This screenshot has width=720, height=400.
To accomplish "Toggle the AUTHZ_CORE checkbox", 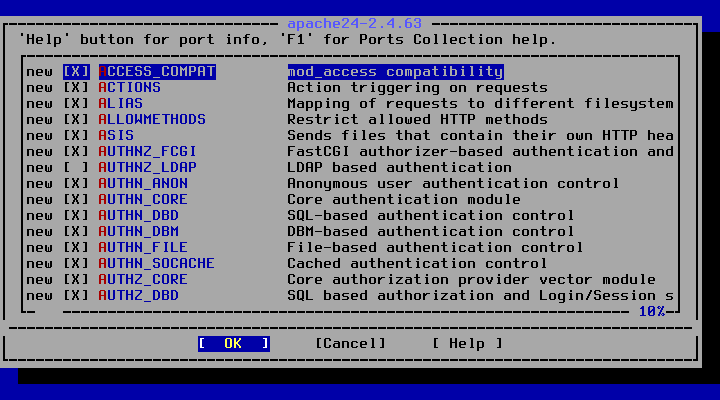I will 76,280.
